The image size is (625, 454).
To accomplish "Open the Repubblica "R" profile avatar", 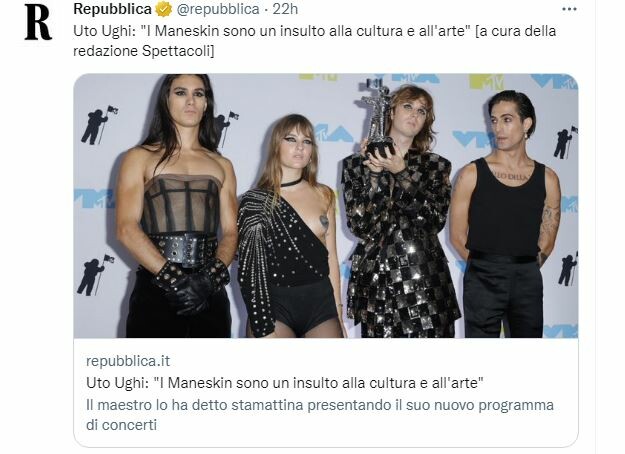I will point(38,22).
